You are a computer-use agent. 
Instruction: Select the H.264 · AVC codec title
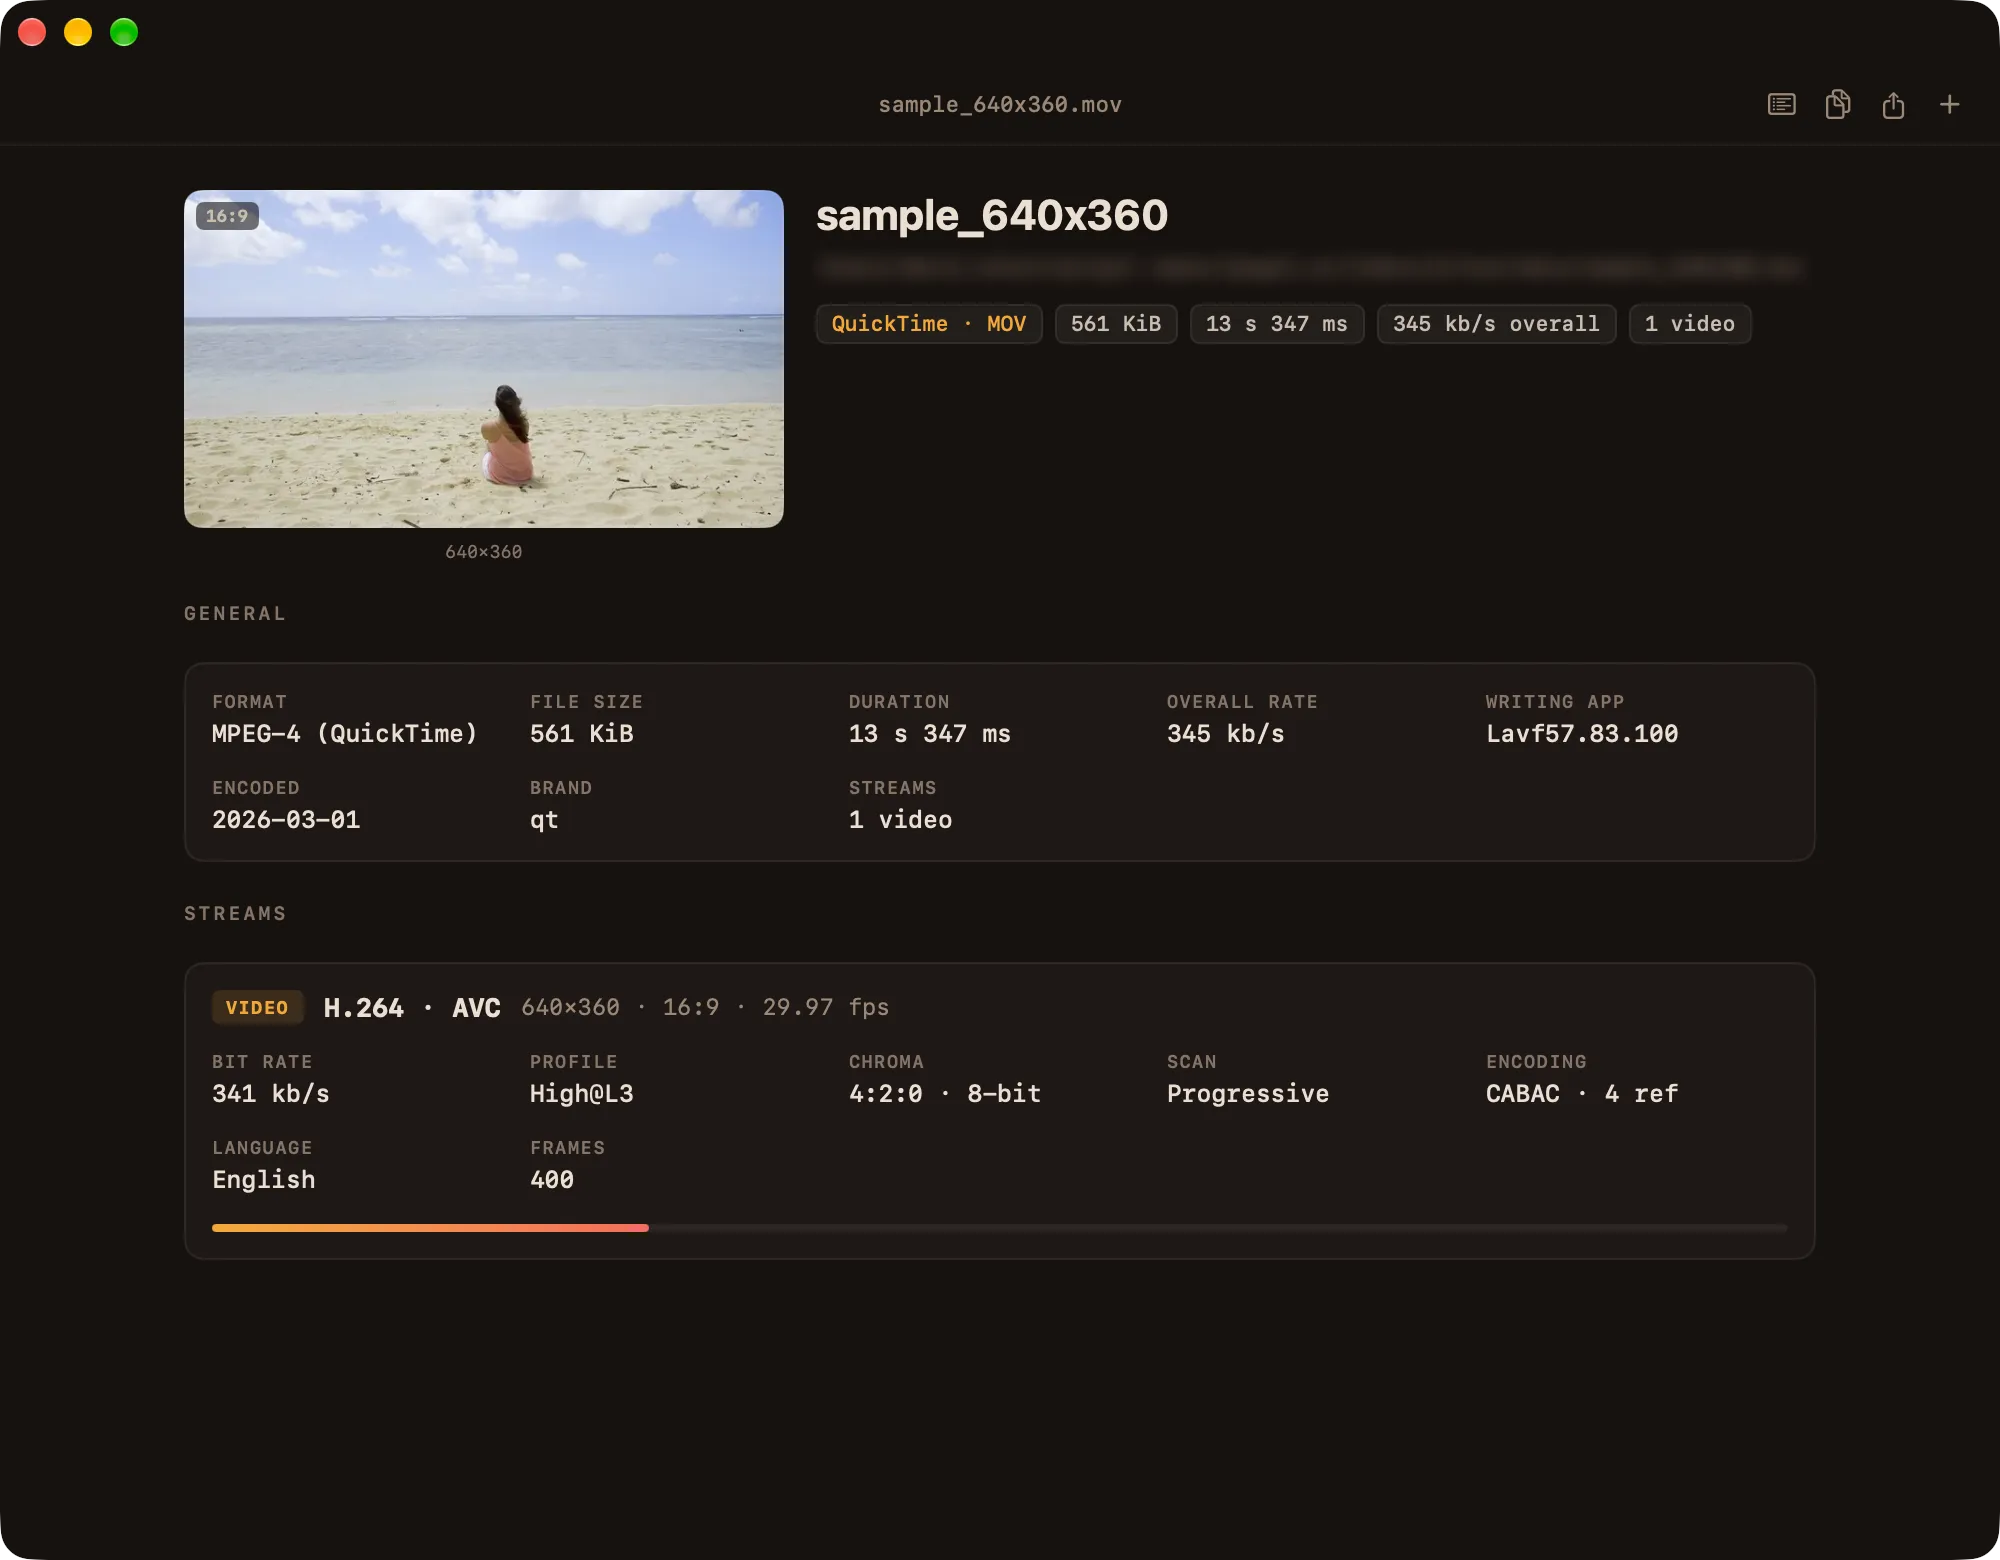[x=412, y=1007]
